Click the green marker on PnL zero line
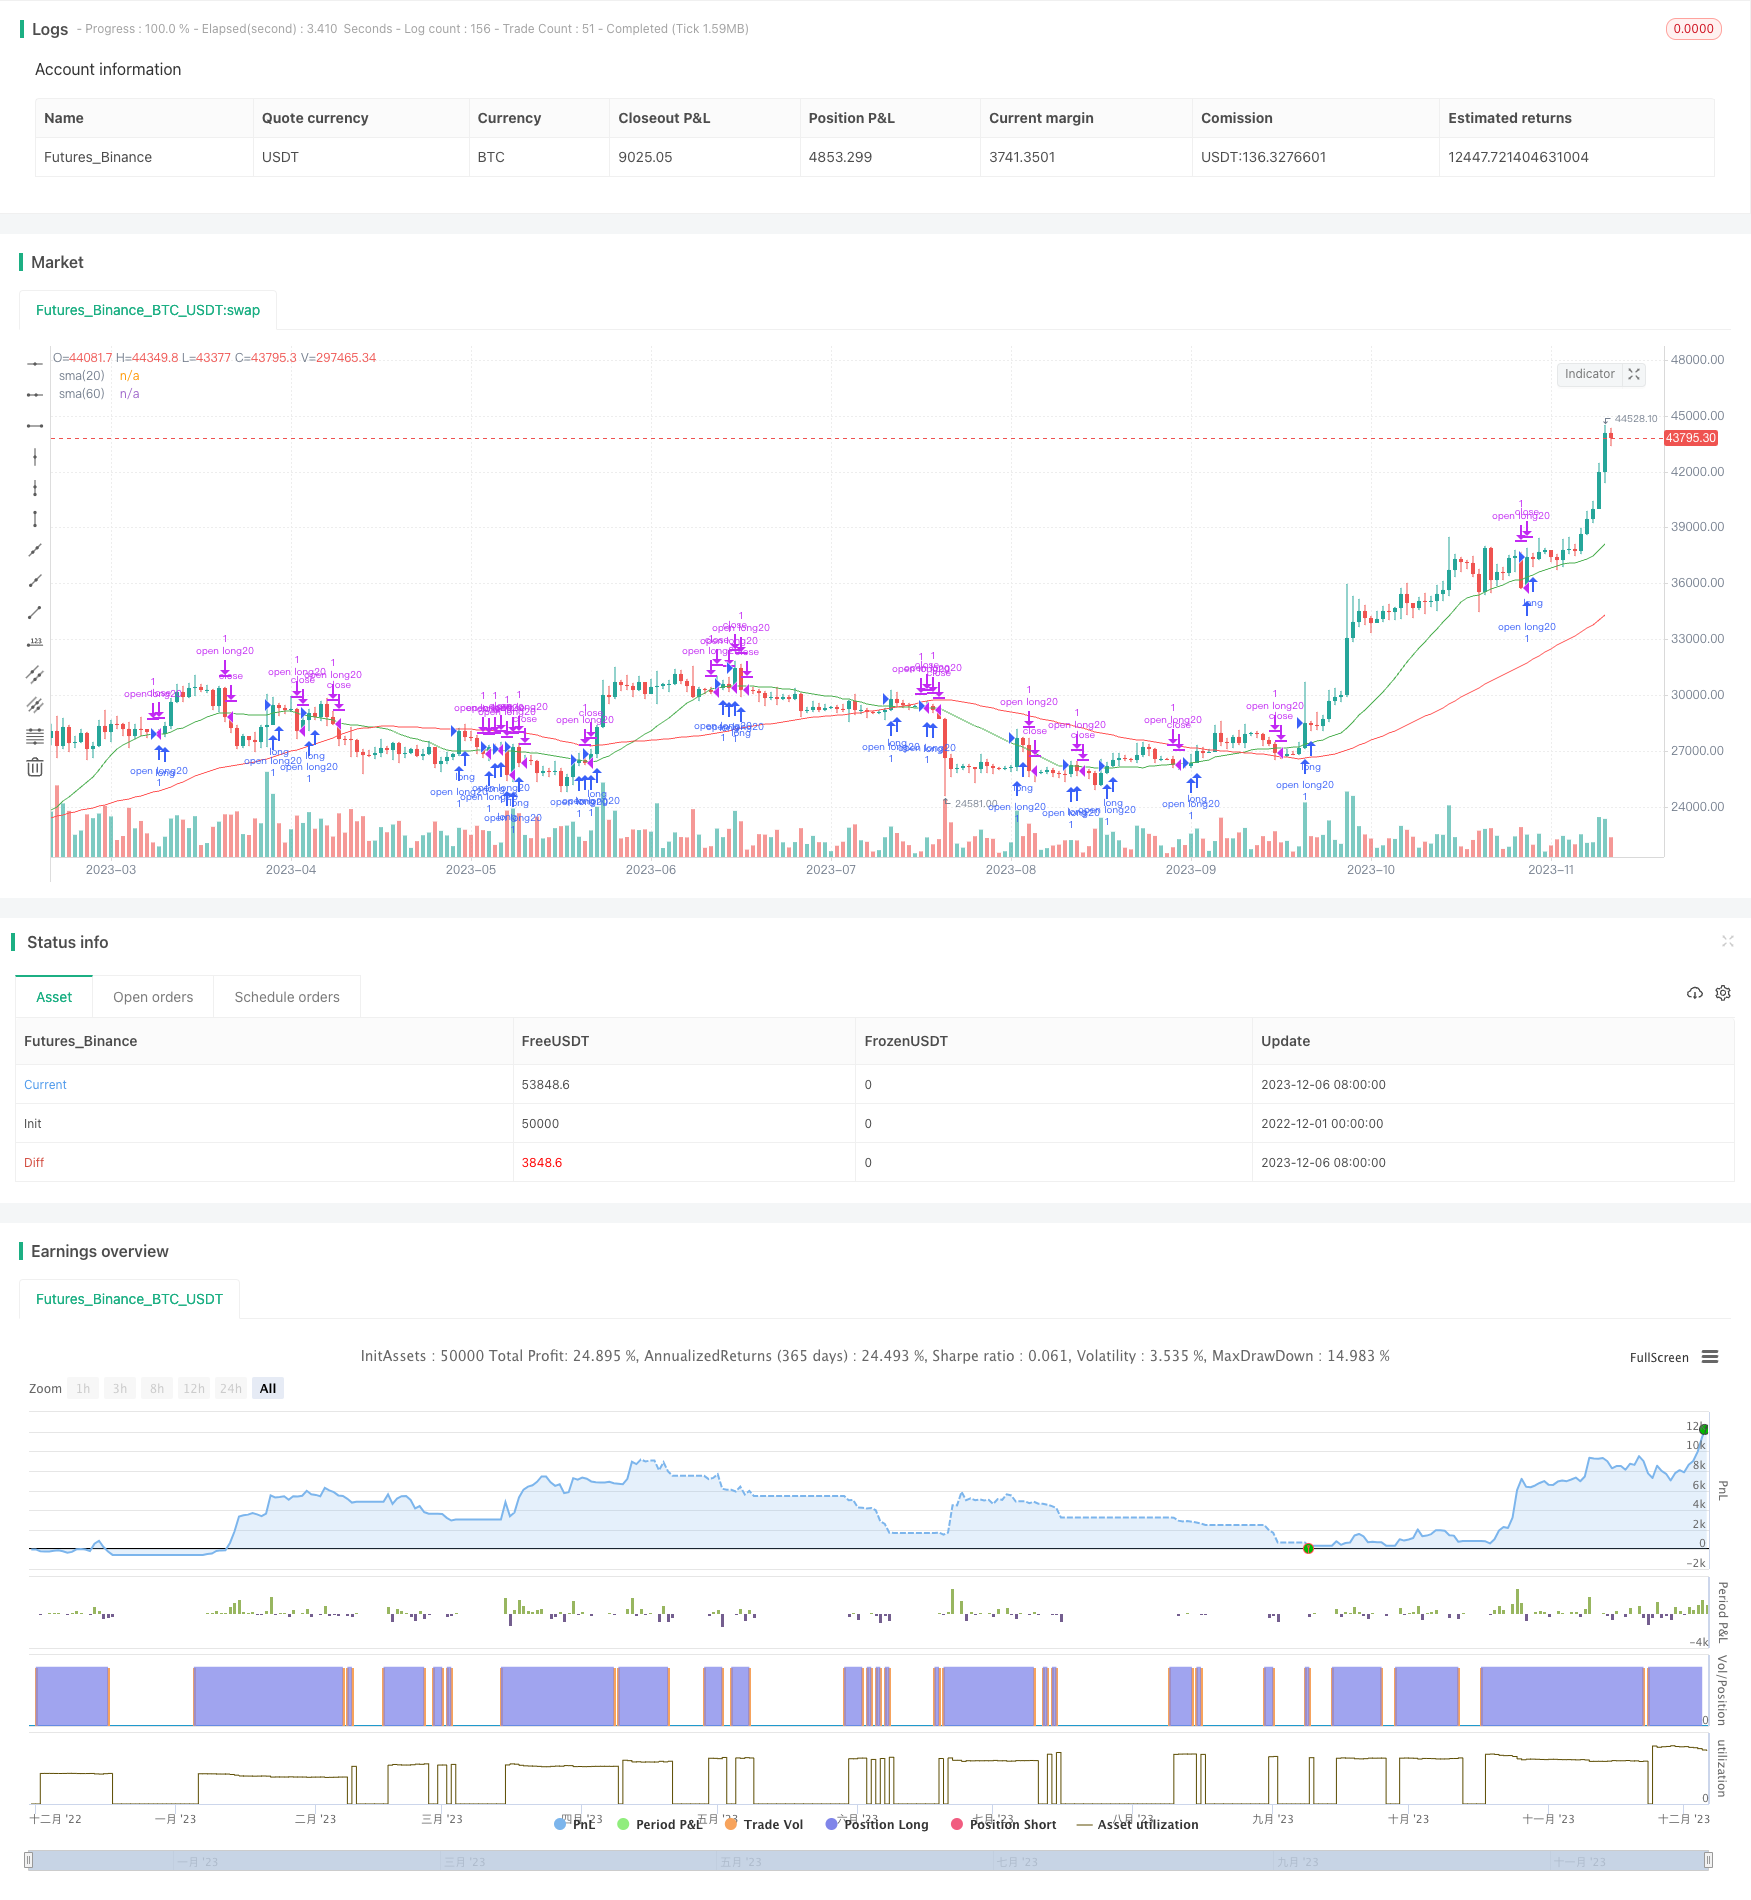 click(1308, 1548)
